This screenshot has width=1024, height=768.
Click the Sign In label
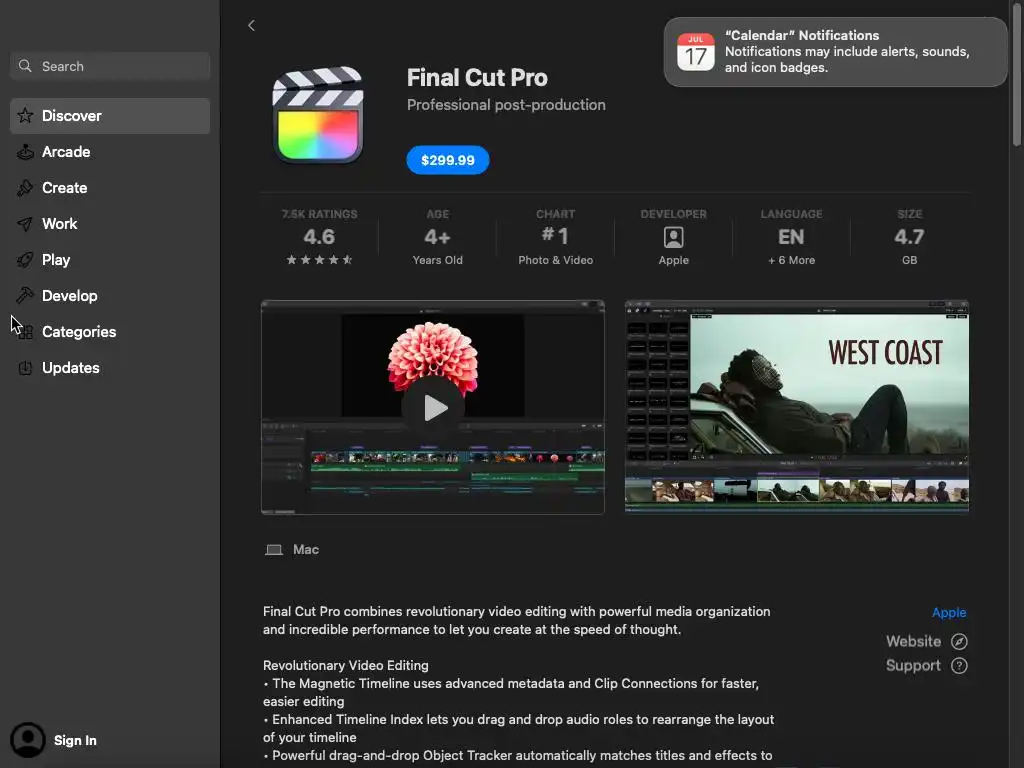point(75,741)
